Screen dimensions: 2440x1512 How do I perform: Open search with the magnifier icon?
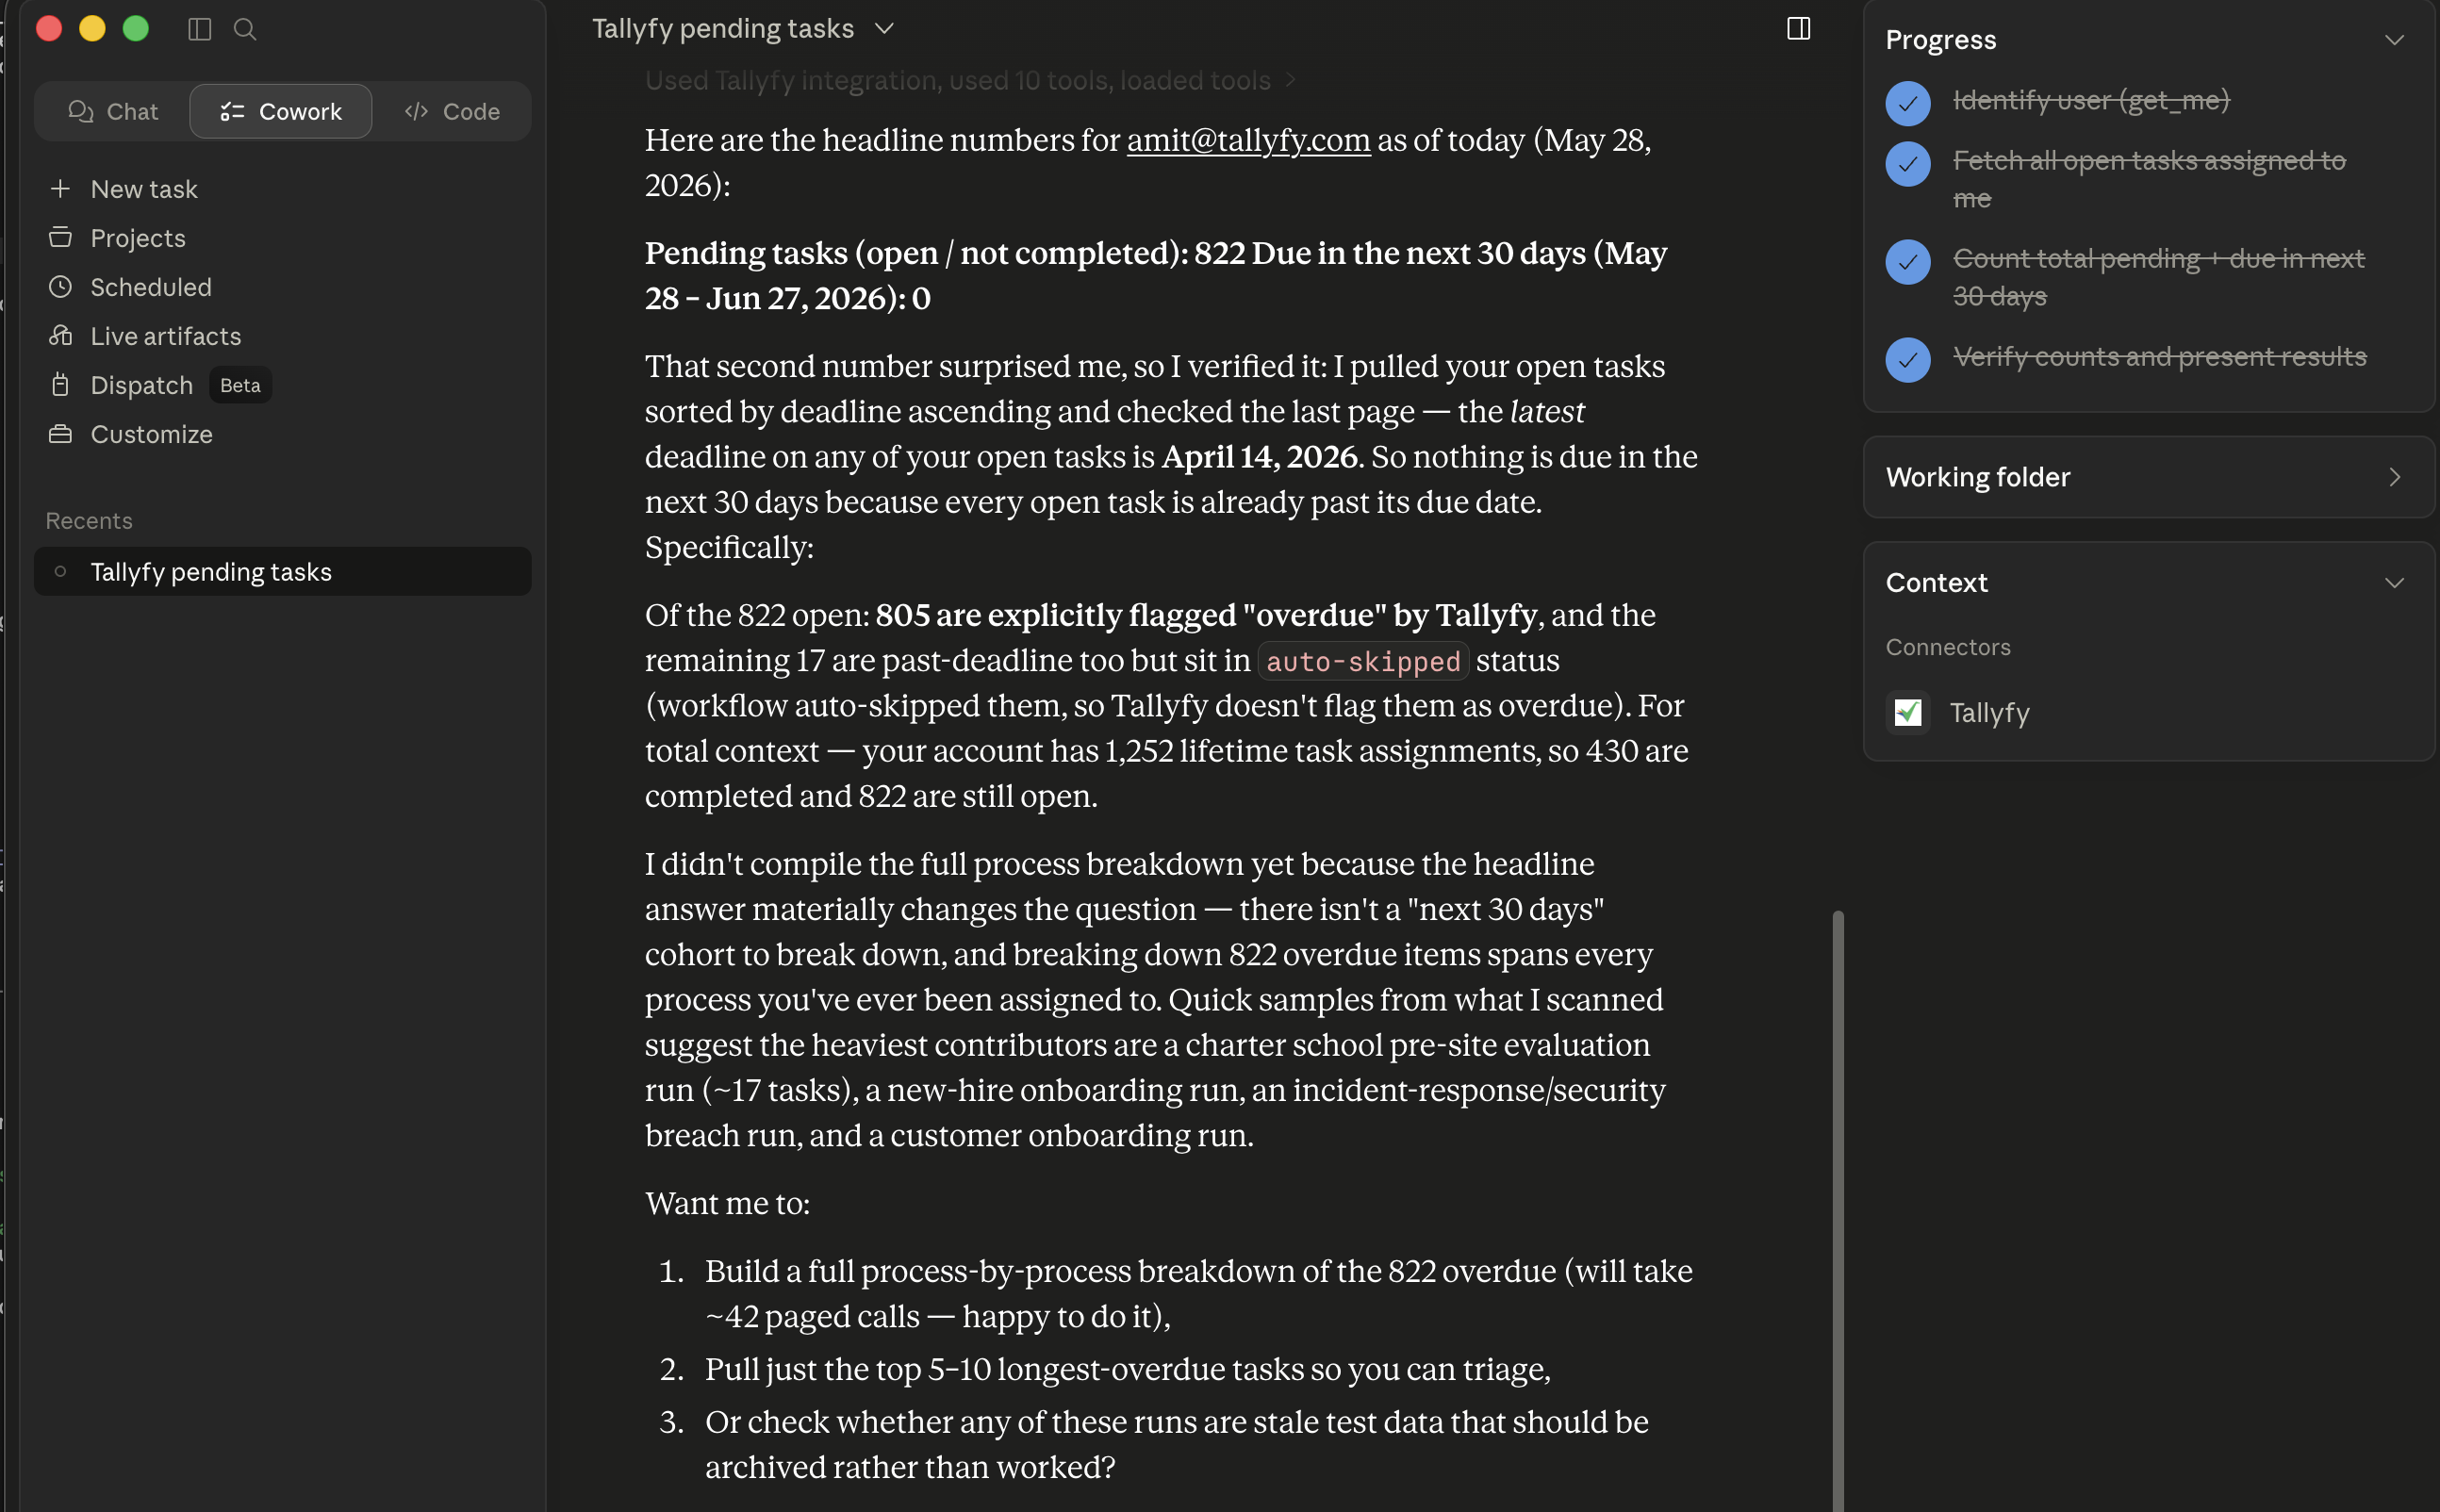tap(245, 29)
